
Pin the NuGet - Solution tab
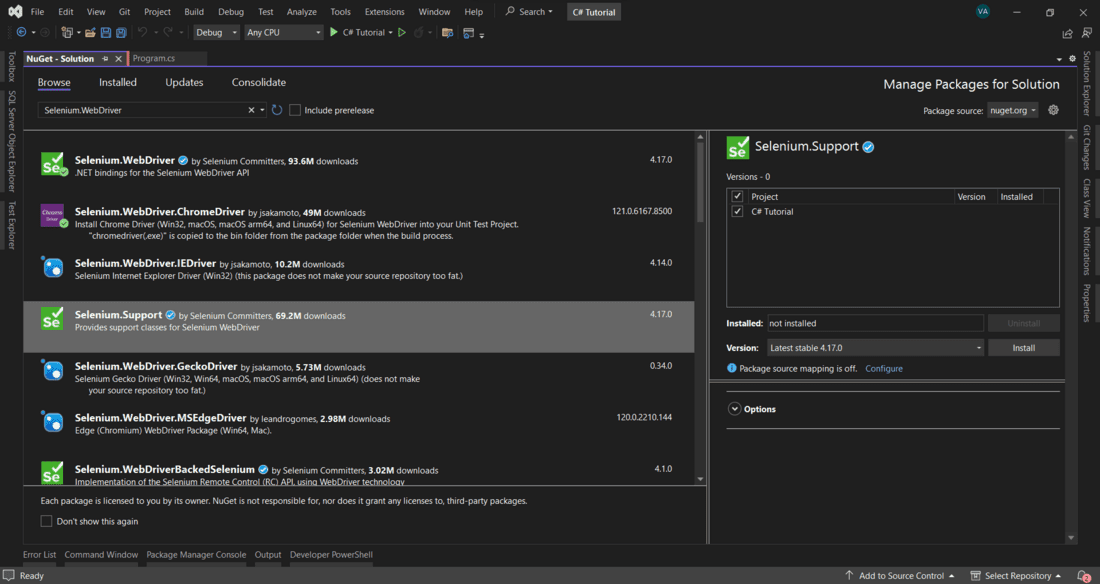105,59
